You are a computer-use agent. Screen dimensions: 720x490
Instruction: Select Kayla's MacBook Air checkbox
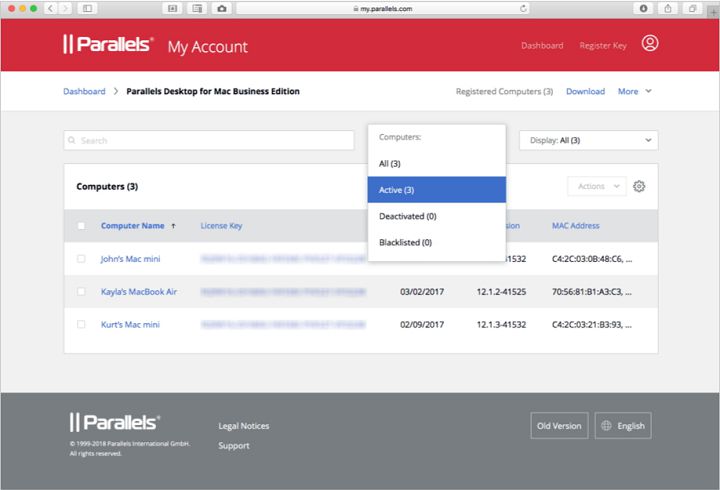[x=81, y=292]
